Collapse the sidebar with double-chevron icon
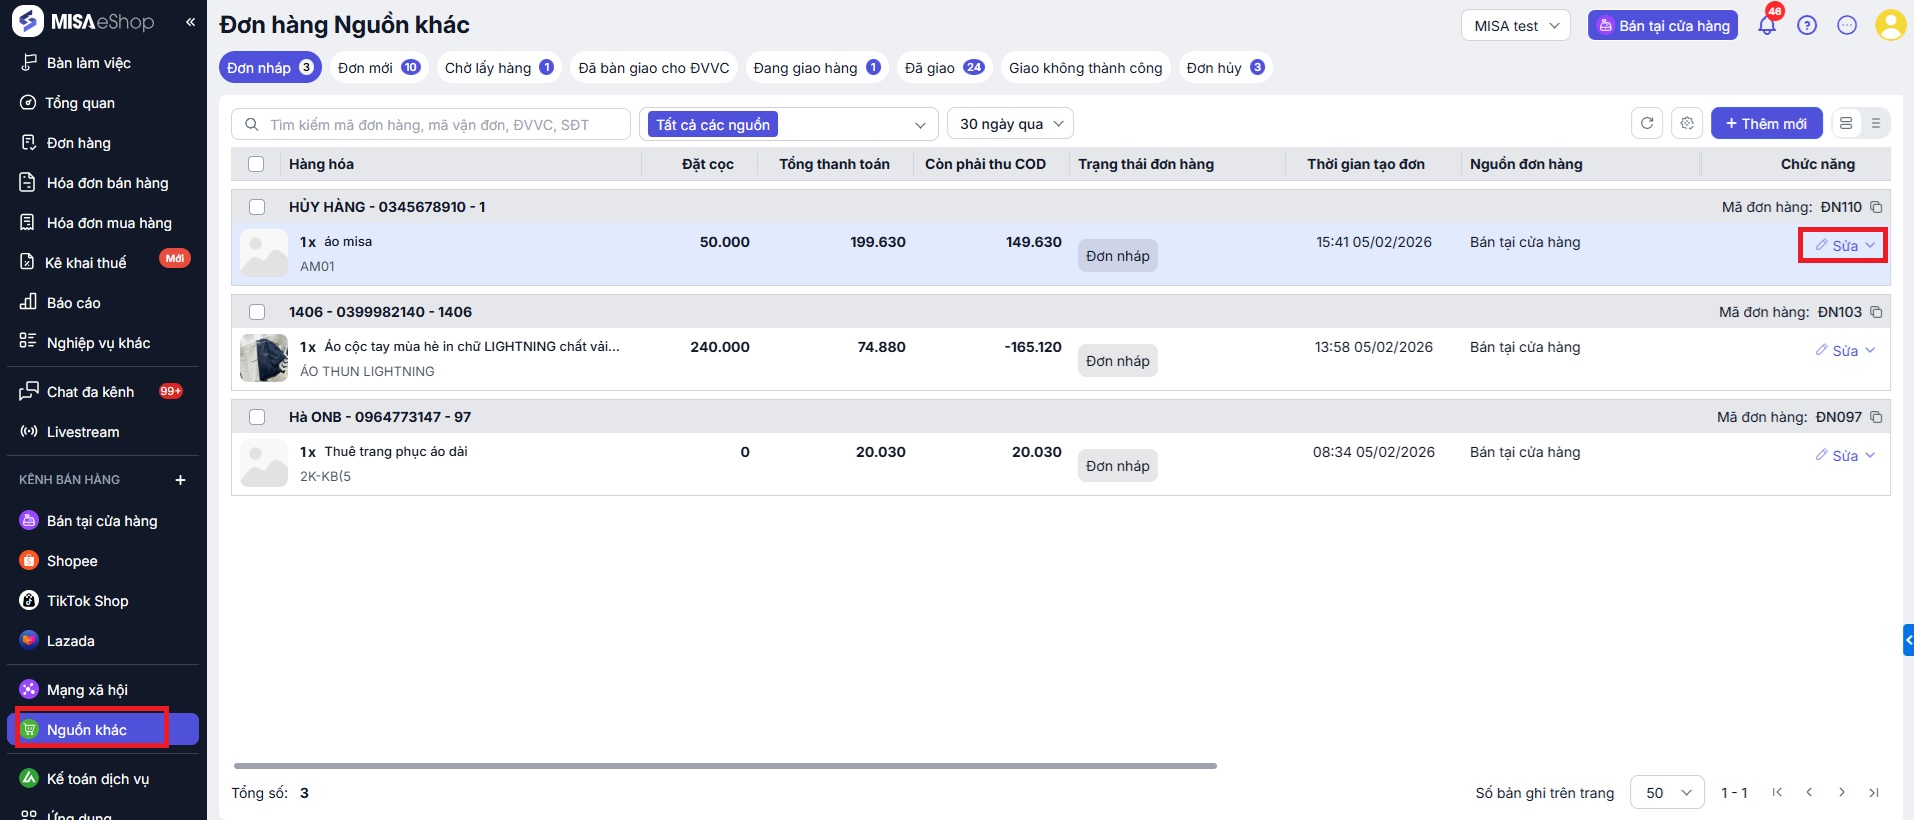The width and height of the screenshot is (1914, 820). (x=190, y=22)
